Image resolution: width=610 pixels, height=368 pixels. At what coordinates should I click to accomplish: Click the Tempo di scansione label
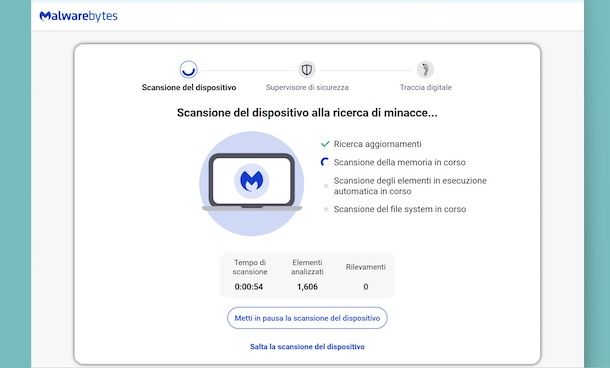tap(250, 267)
